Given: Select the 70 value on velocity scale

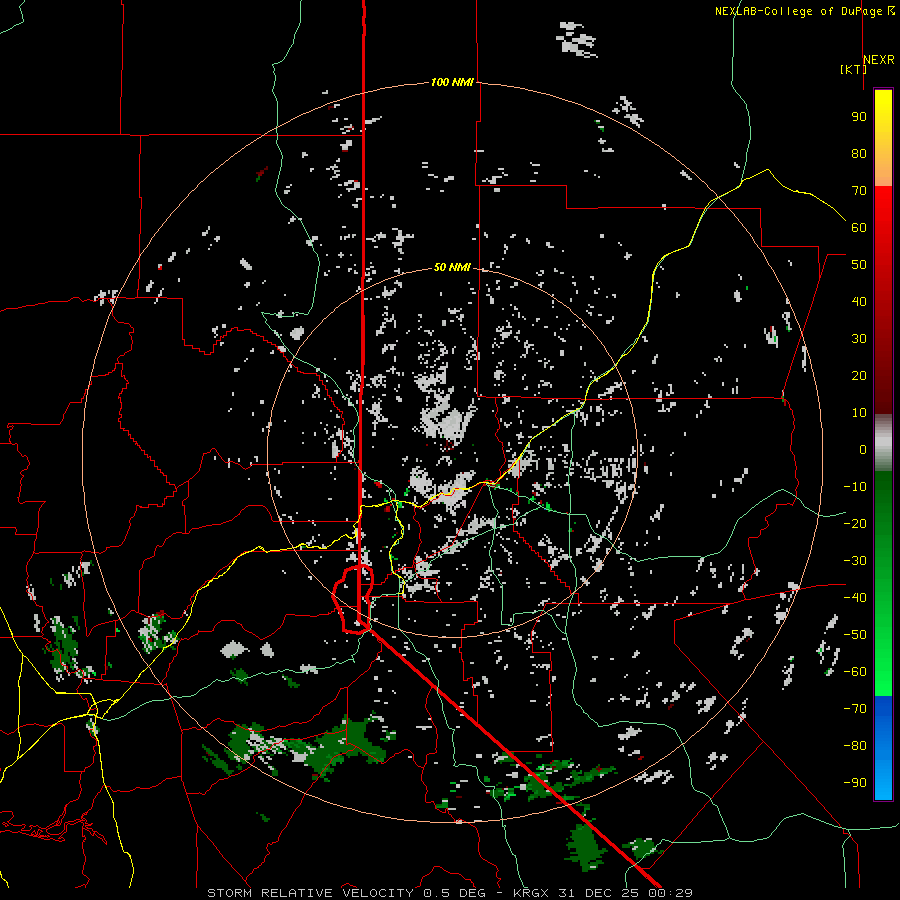Looking at the screenshot, I should coord(859,191).
